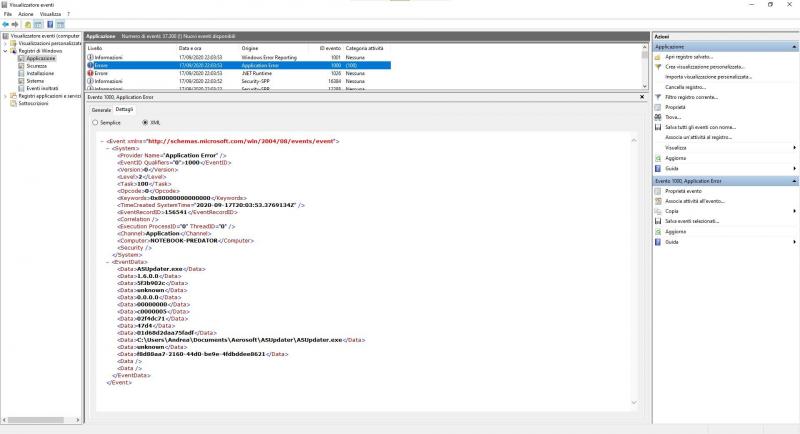Click Apri registro salvato action

[x=689, y=57]
